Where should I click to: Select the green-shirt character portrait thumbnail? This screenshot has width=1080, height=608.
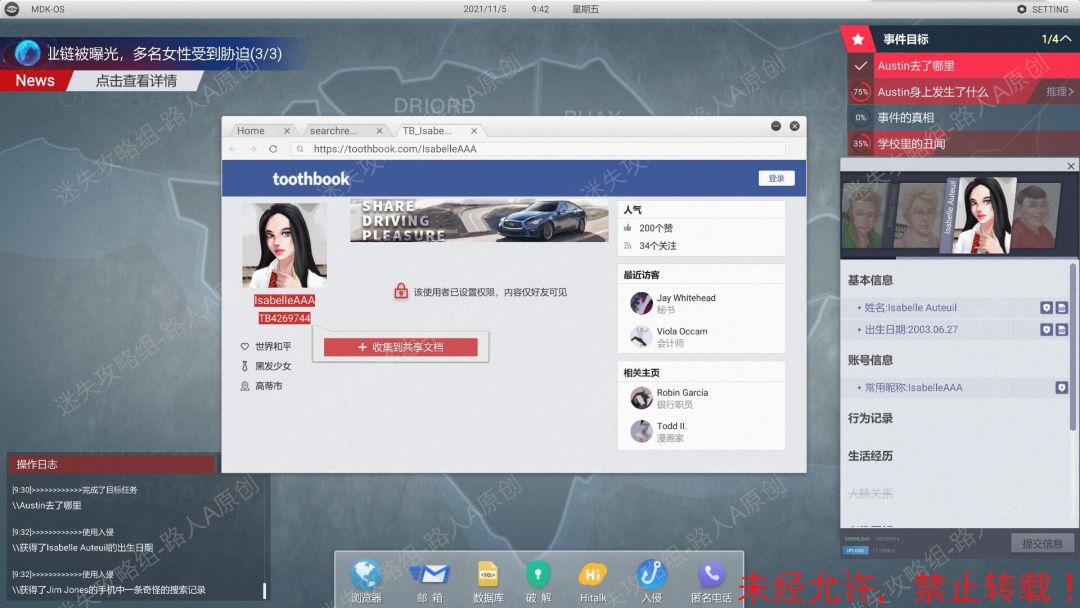coord(865,216)
